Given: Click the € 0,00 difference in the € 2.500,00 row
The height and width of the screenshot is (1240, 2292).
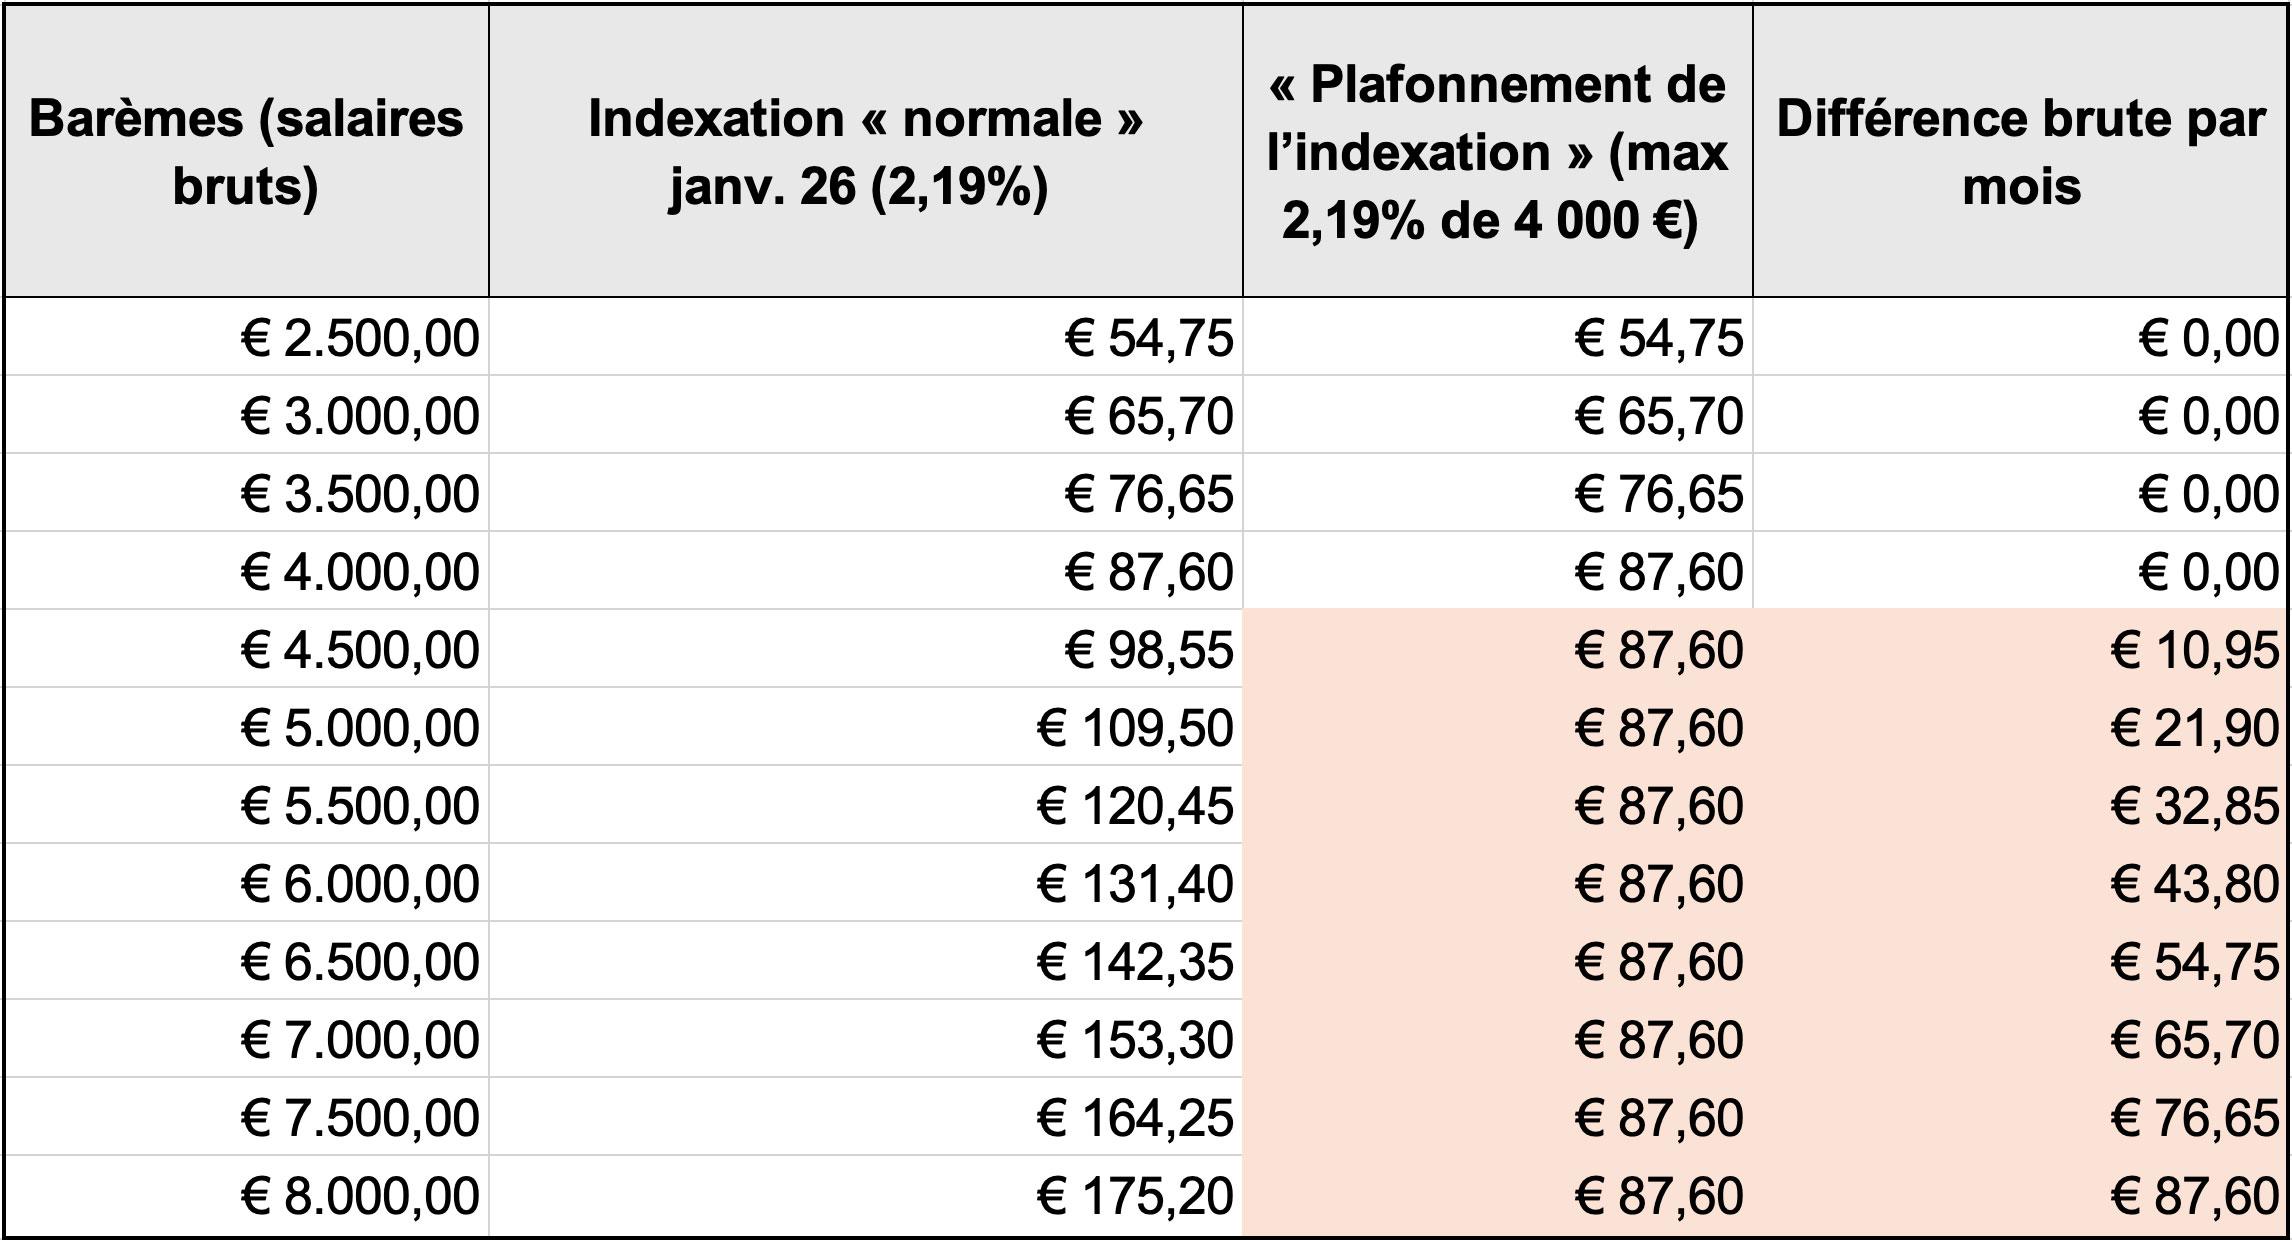Looking at the screenshot, I should 2208,338.
